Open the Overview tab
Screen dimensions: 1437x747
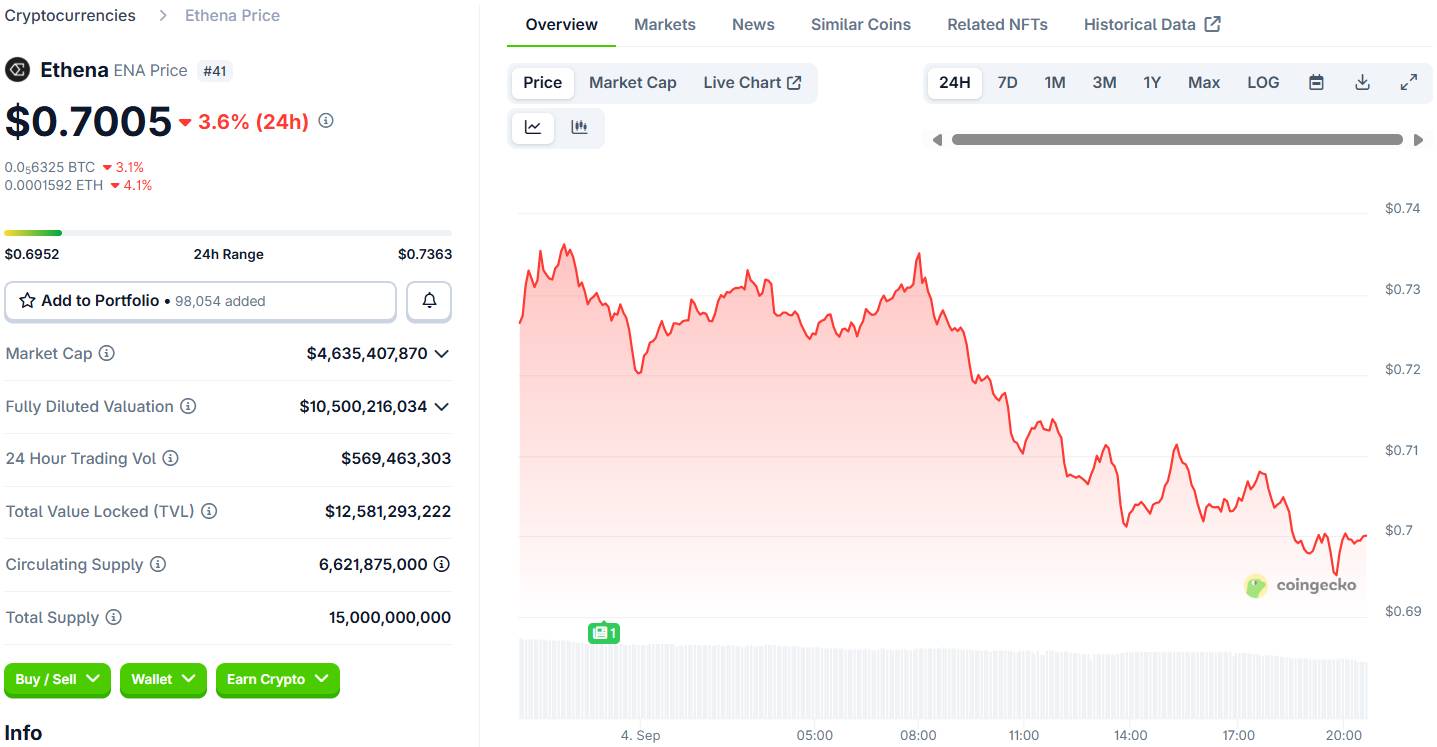[562, 24]
